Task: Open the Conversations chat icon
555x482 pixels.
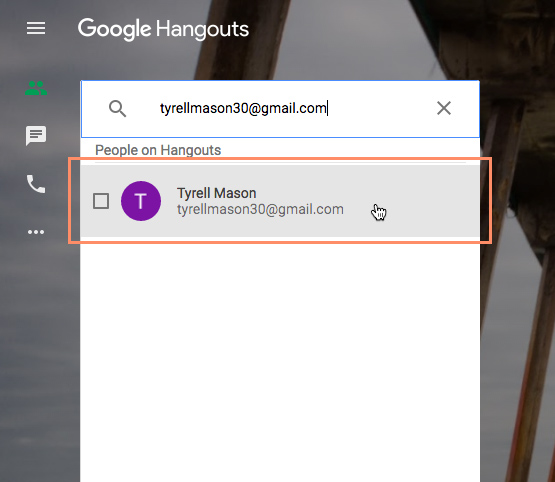Action: [36, 136]
